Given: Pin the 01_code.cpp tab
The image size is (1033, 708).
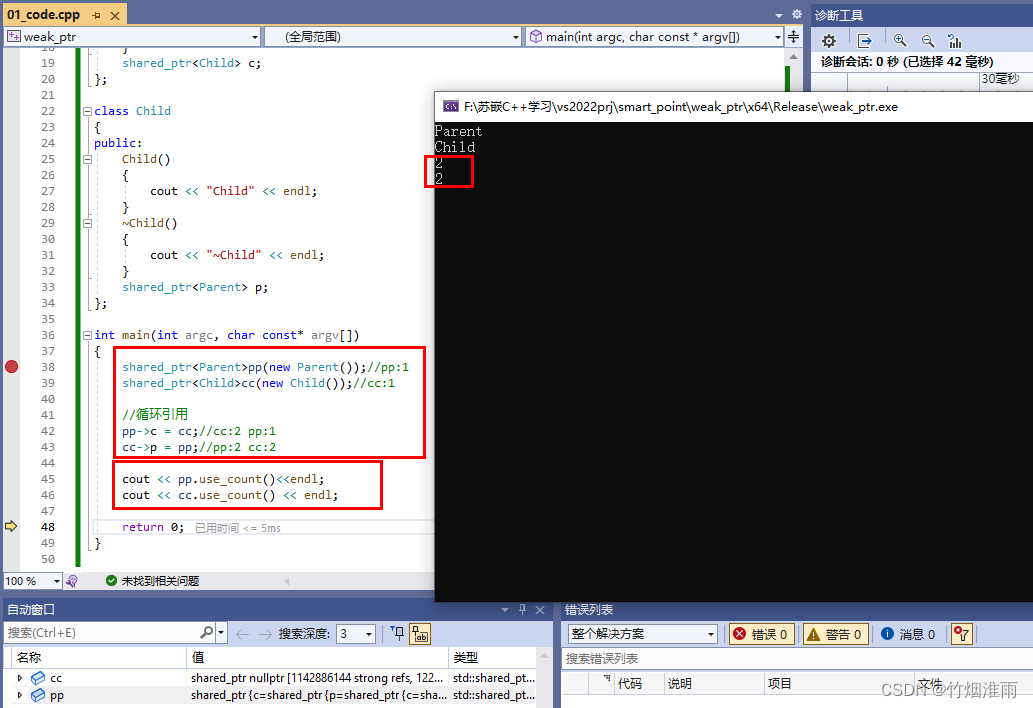Looking at the screenshot, I should 97,14.
